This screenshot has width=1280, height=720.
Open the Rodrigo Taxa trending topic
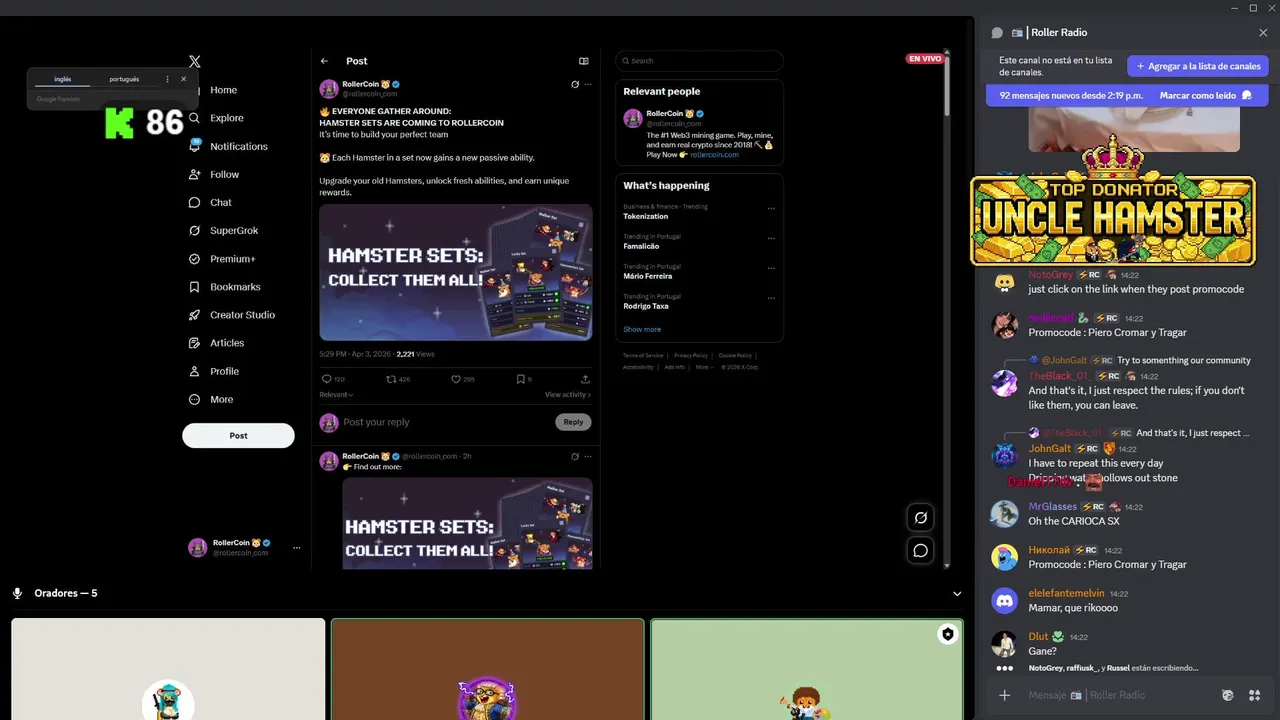(x=645, y=306)
